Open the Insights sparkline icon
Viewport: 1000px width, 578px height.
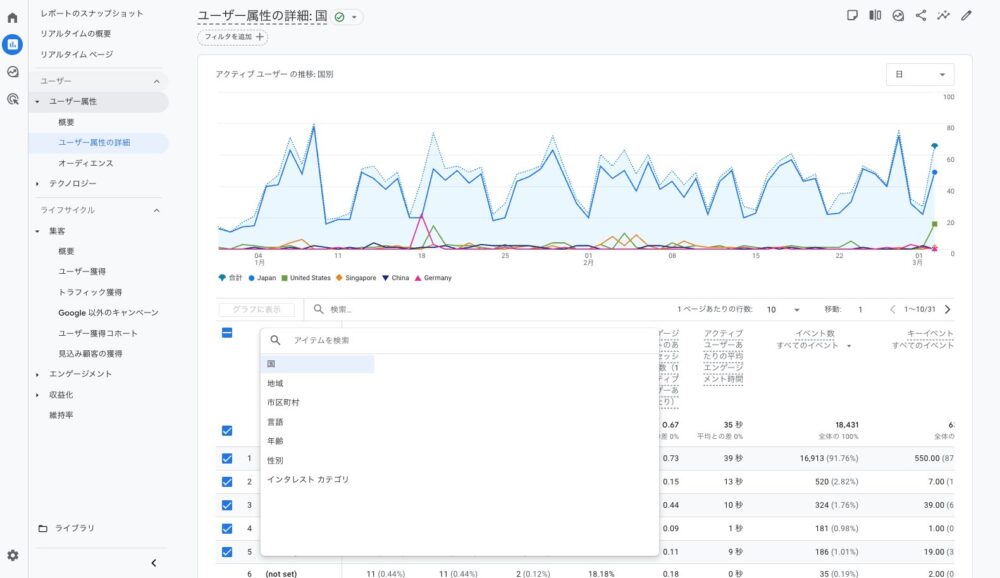tap(943, 15)
